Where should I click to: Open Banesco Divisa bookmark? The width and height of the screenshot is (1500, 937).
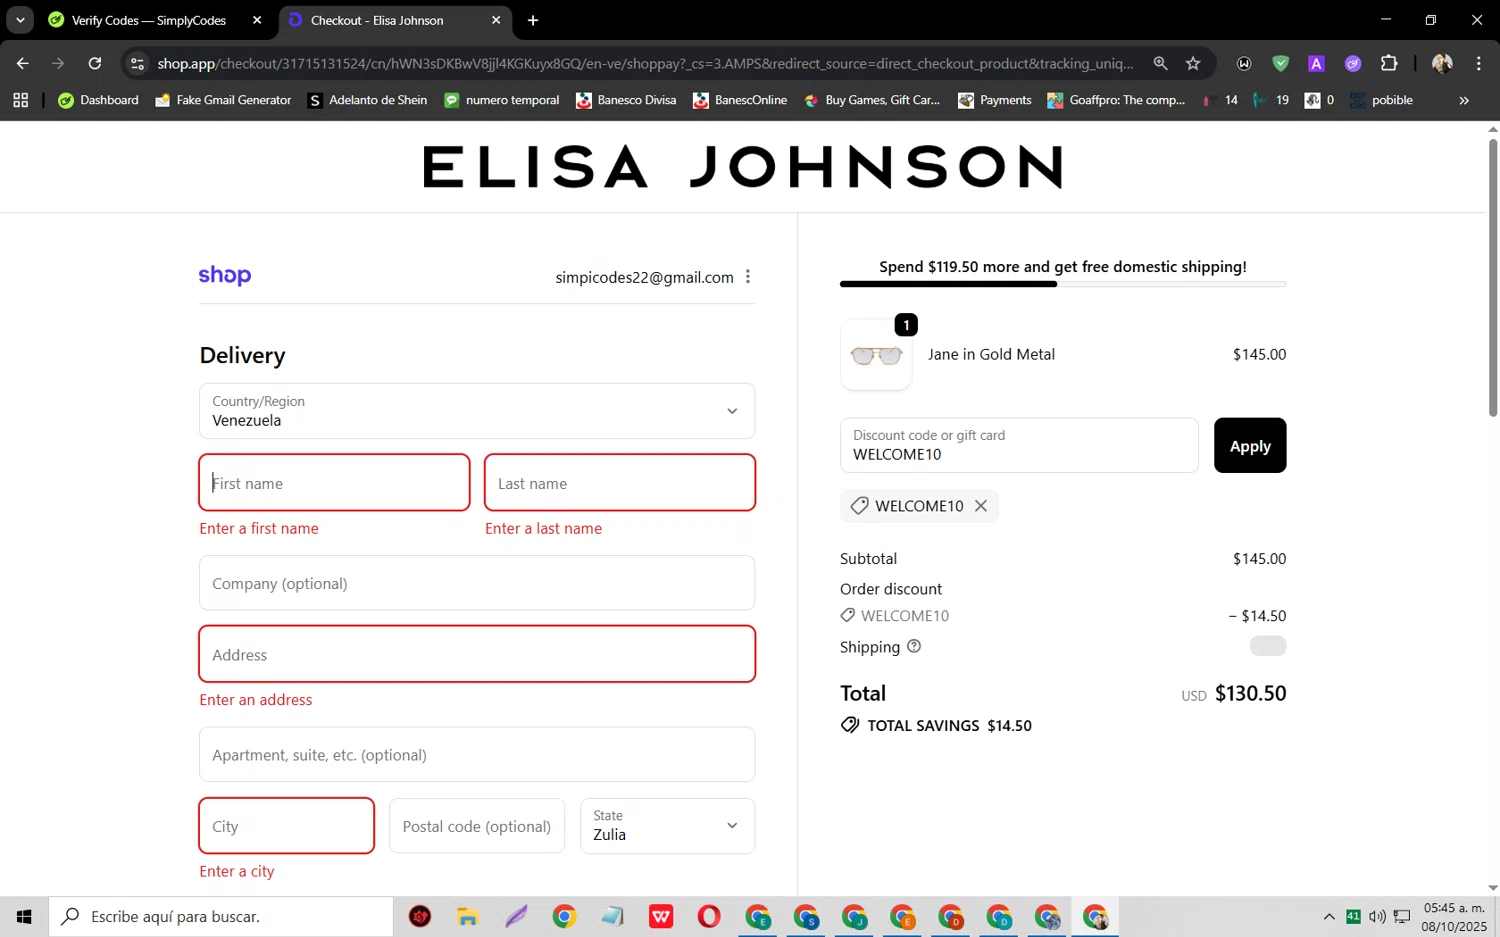coord(626,100)
